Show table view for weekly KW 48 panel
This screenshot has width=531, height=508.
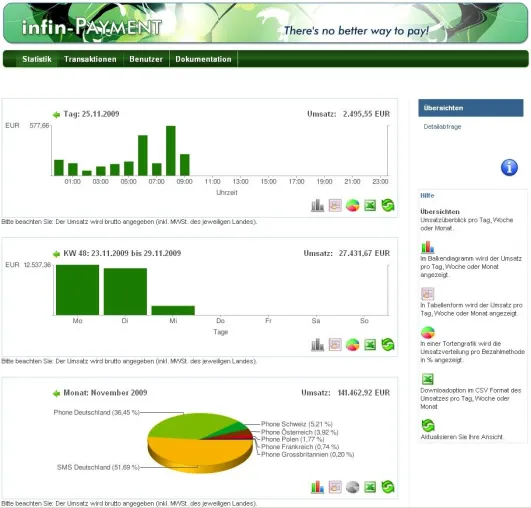(x=335, y=345)
